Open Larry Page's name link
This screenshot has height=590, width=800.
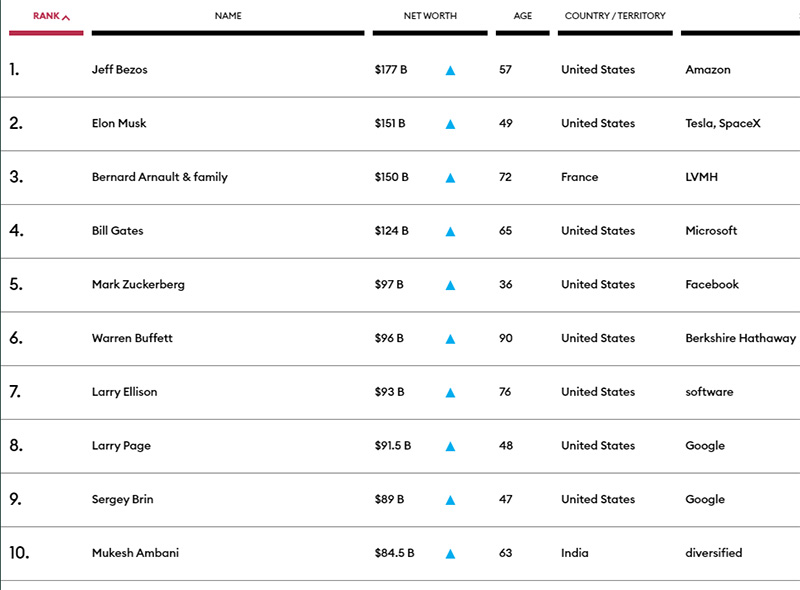pos(121,446)
